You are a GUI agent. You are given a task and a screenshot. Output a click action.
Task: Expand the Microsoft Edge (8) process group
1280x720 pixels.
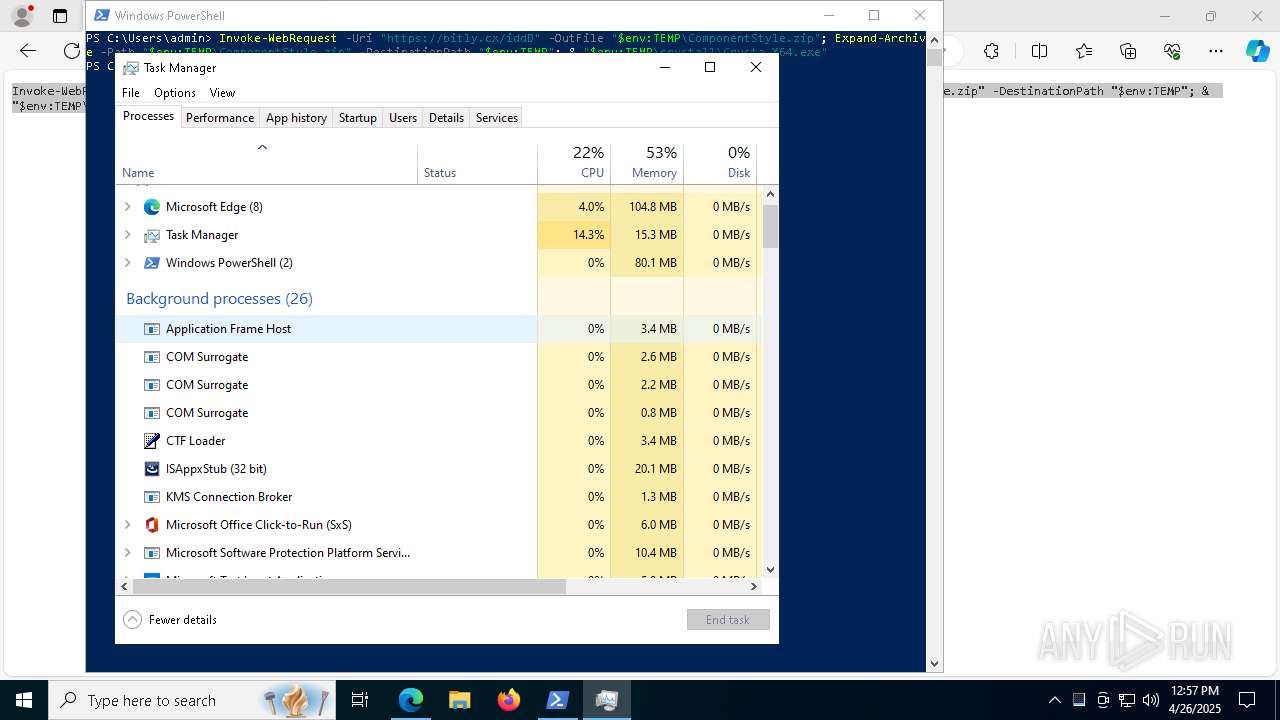point(127,207)
